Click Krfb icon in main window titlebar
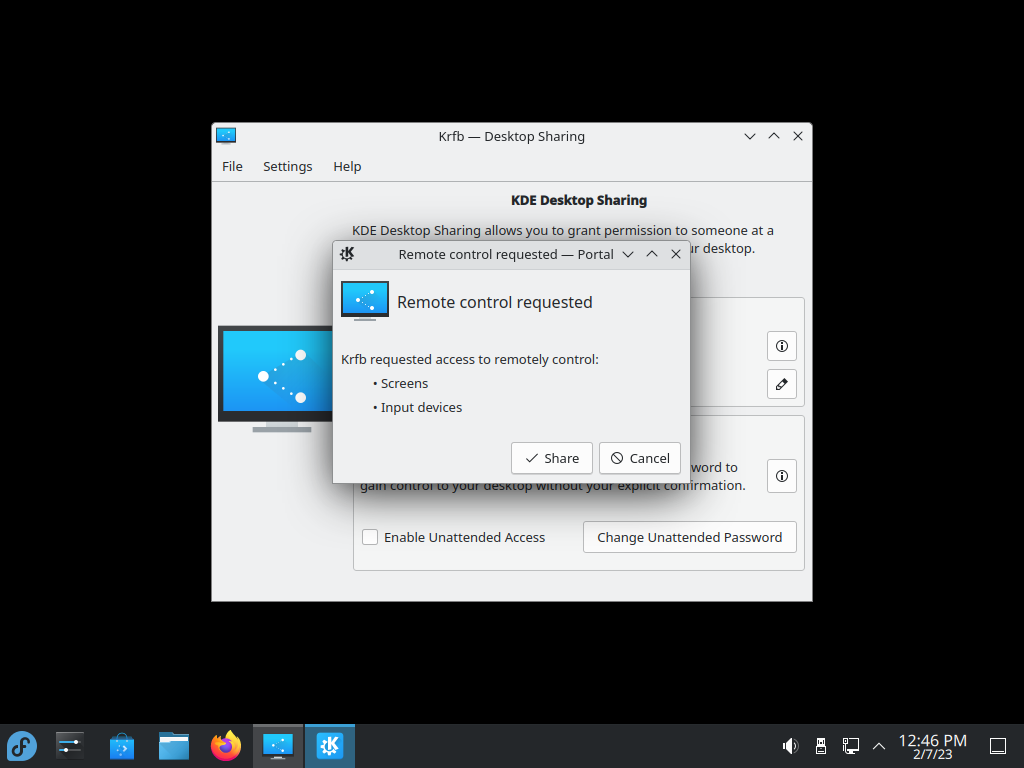This screenshot has height=768, width=1024. click(x=226, y=136)
